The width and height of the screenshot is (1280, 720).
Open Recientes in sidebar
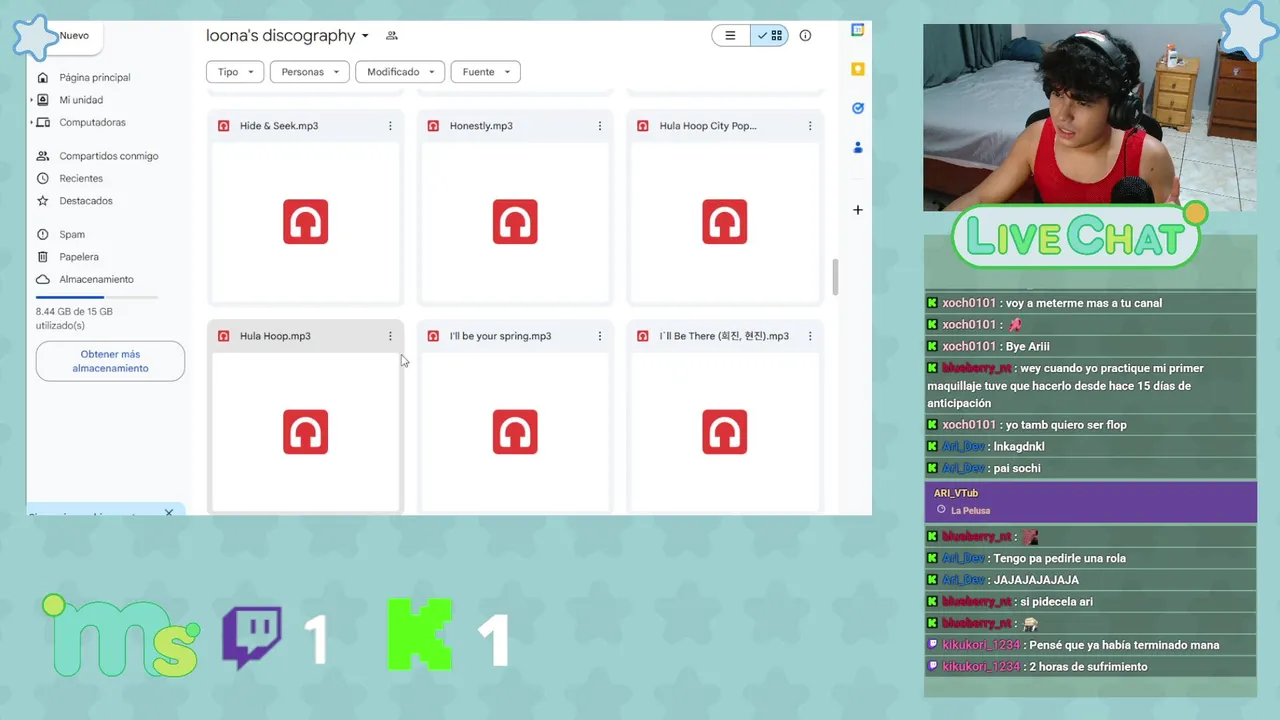tap(81, 178)
